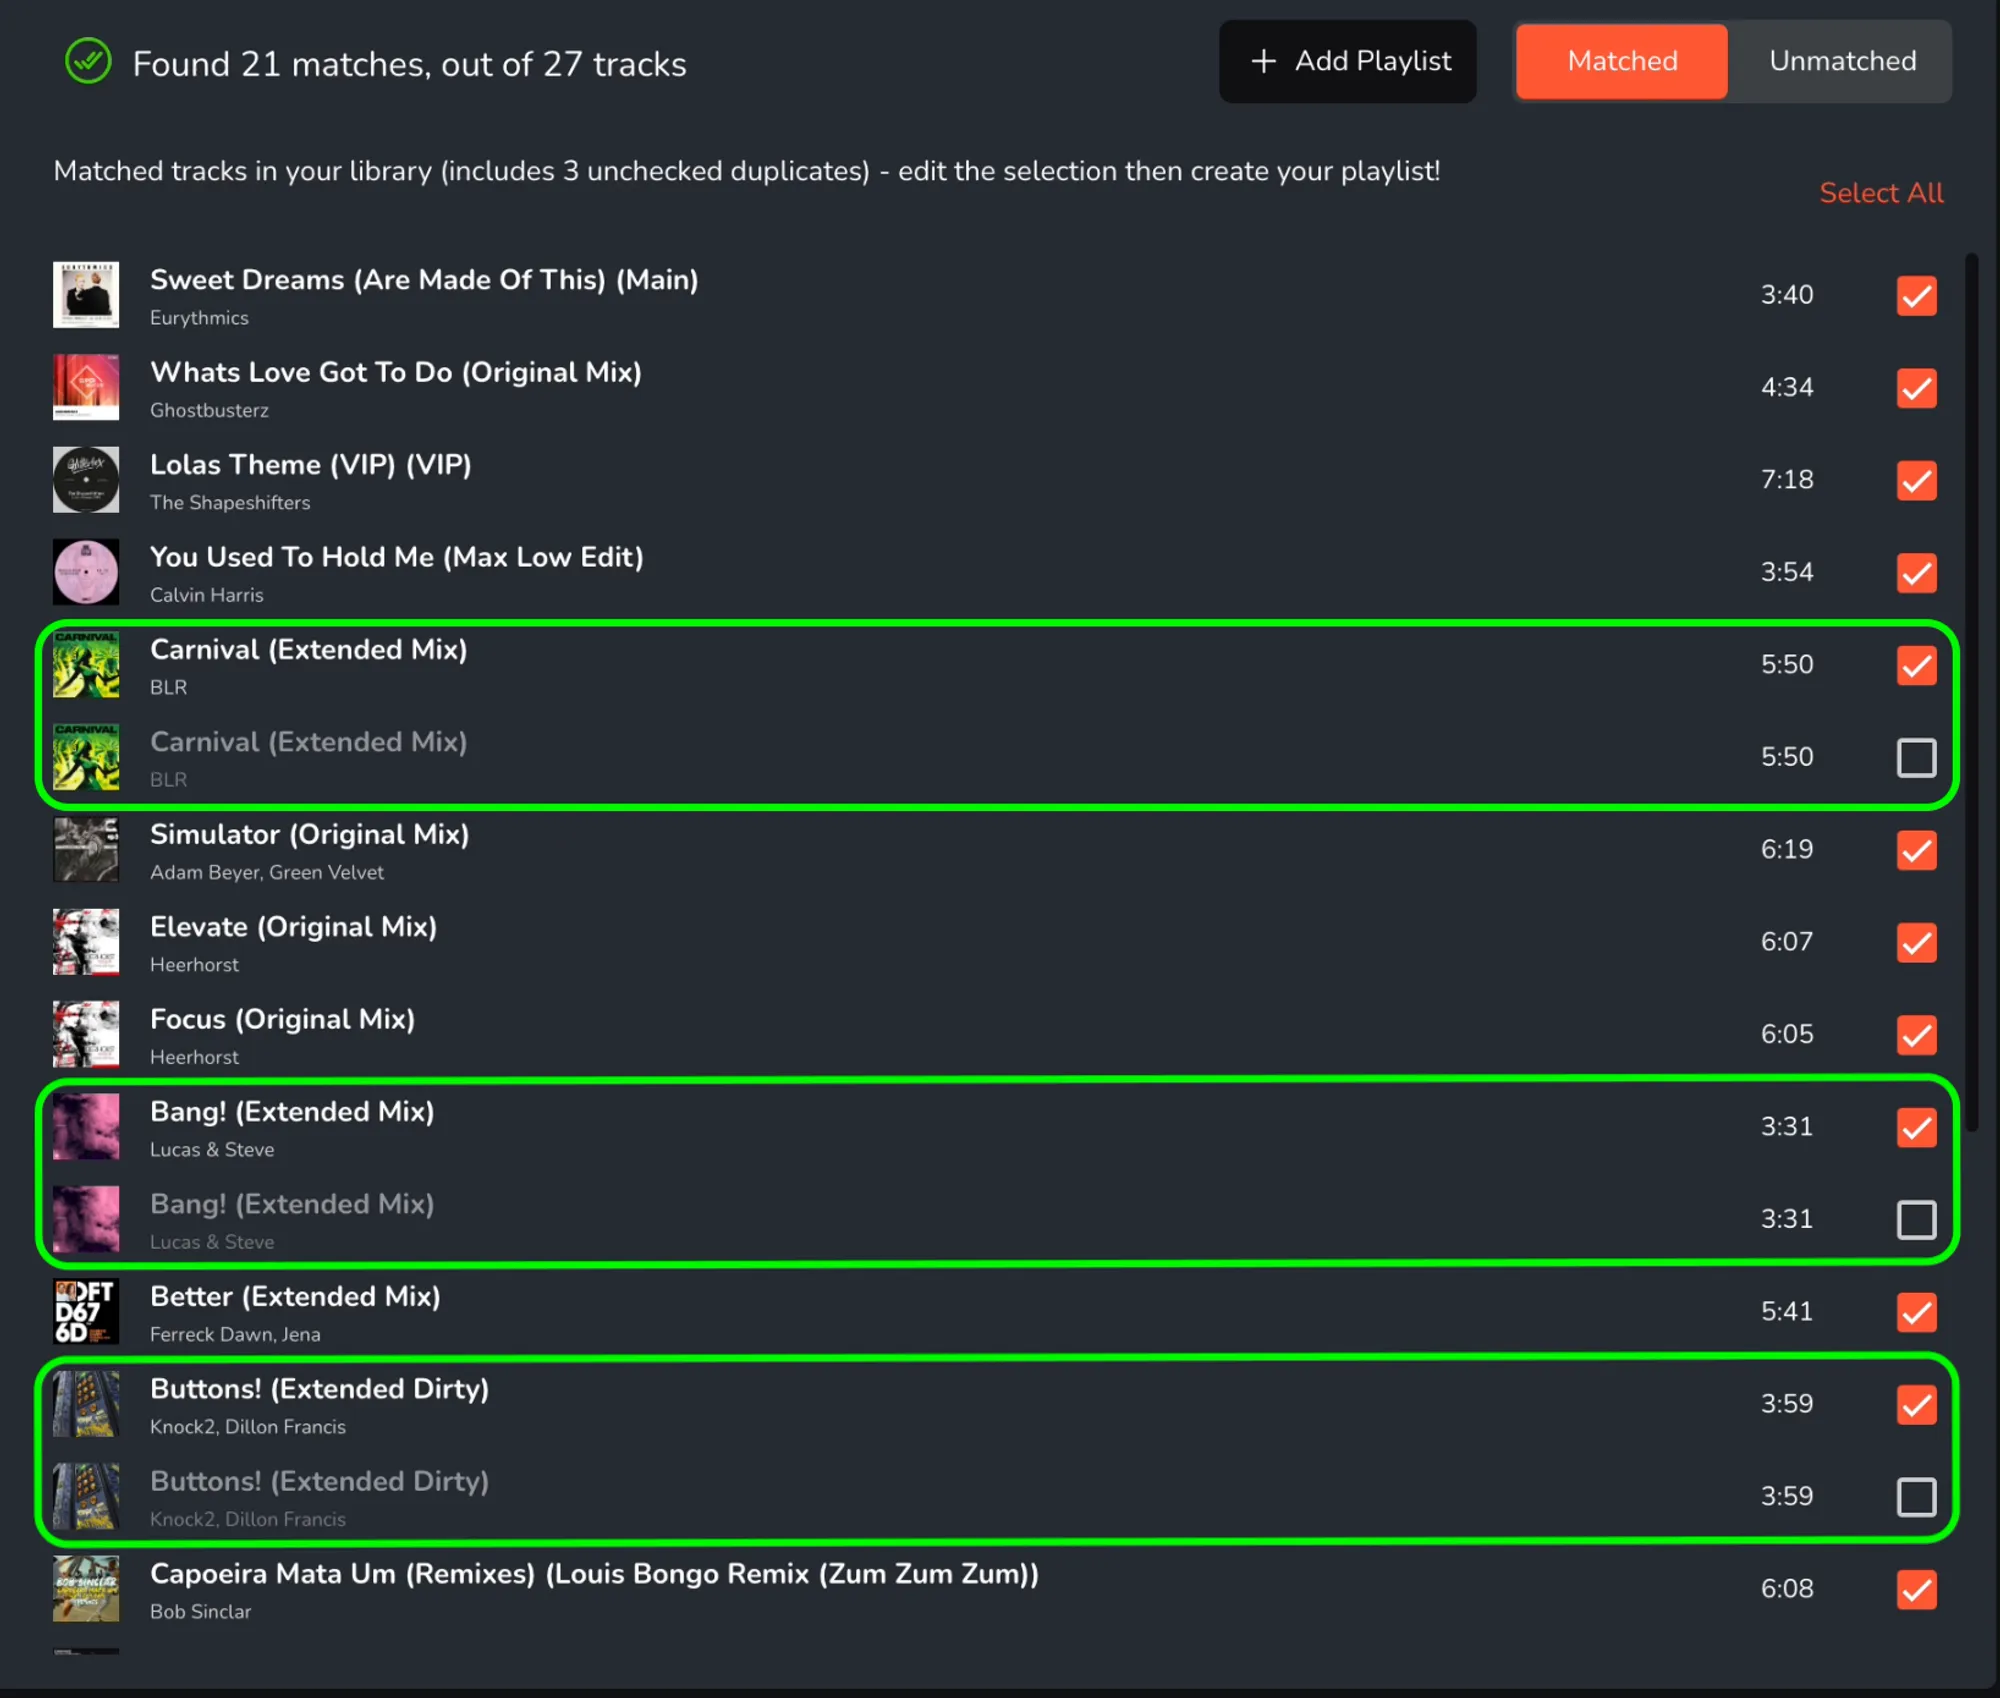Switch to the Matched tab

coord(1621,61)
